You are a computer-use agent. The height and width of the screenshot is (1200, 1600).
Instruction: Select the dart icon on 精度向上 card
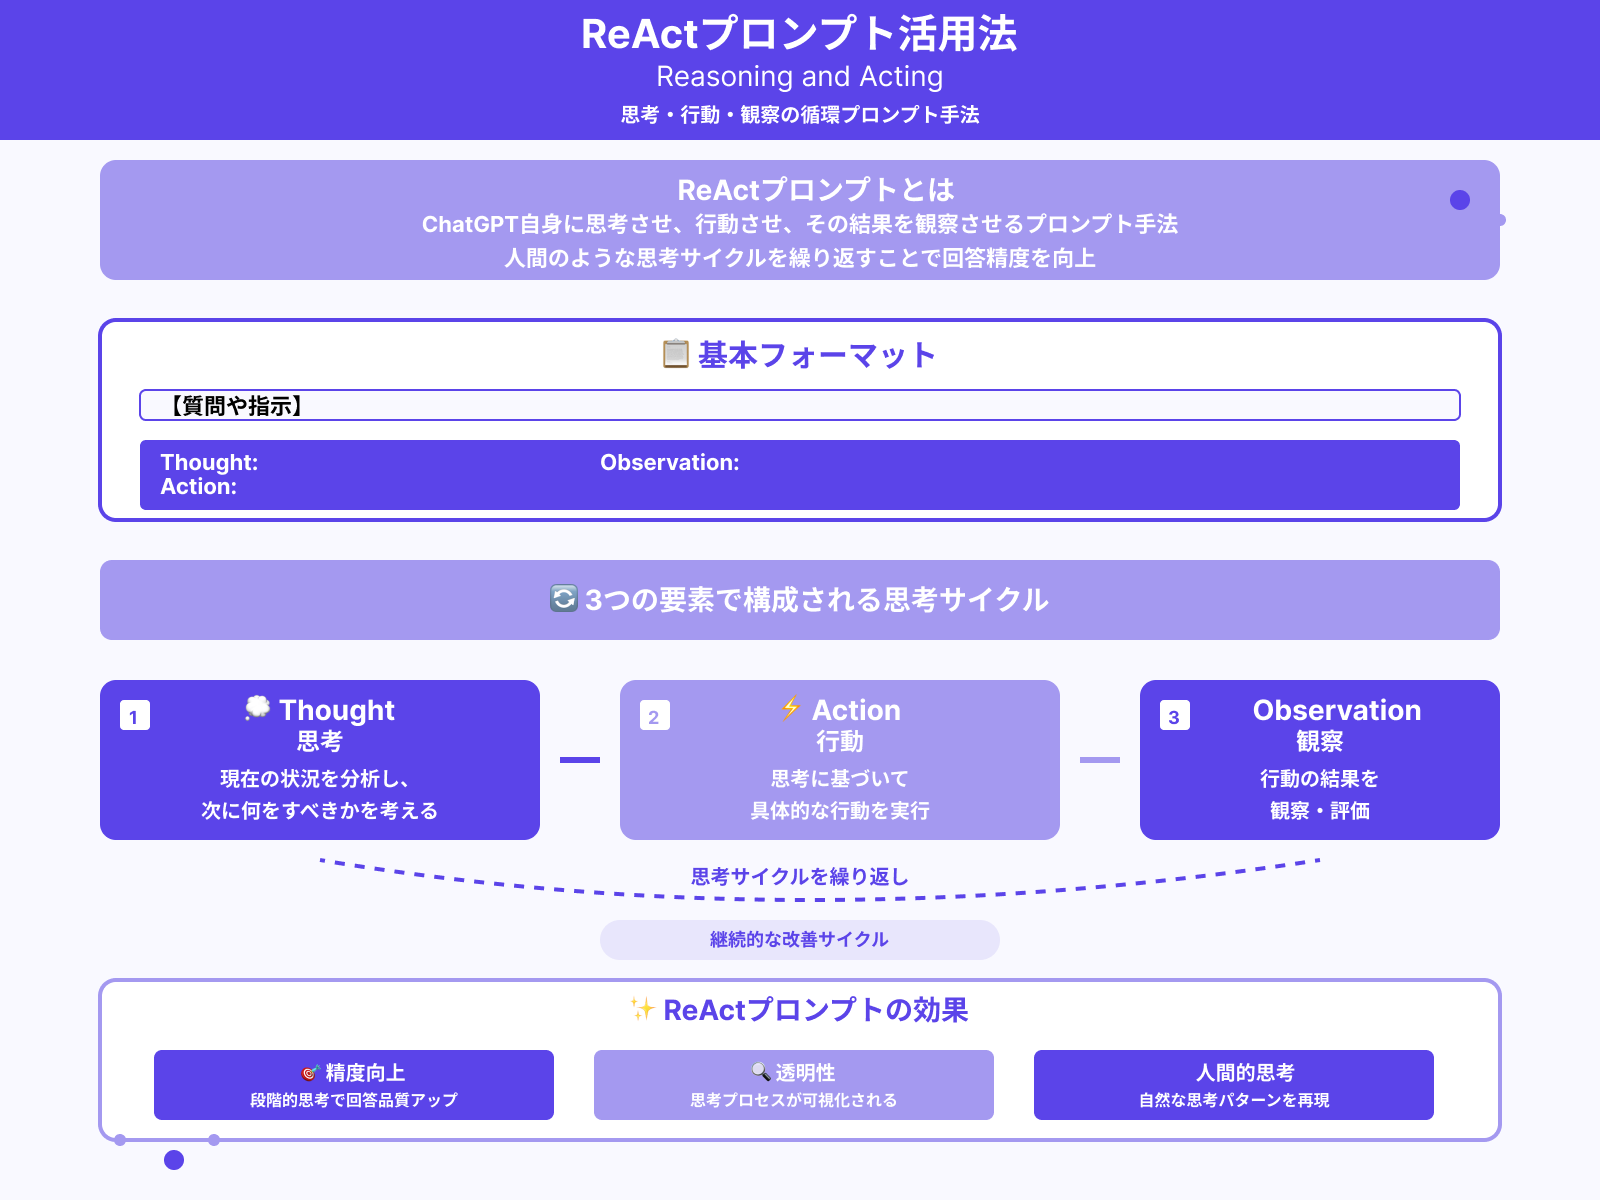pyautogui.click(x=308, y=1071)
